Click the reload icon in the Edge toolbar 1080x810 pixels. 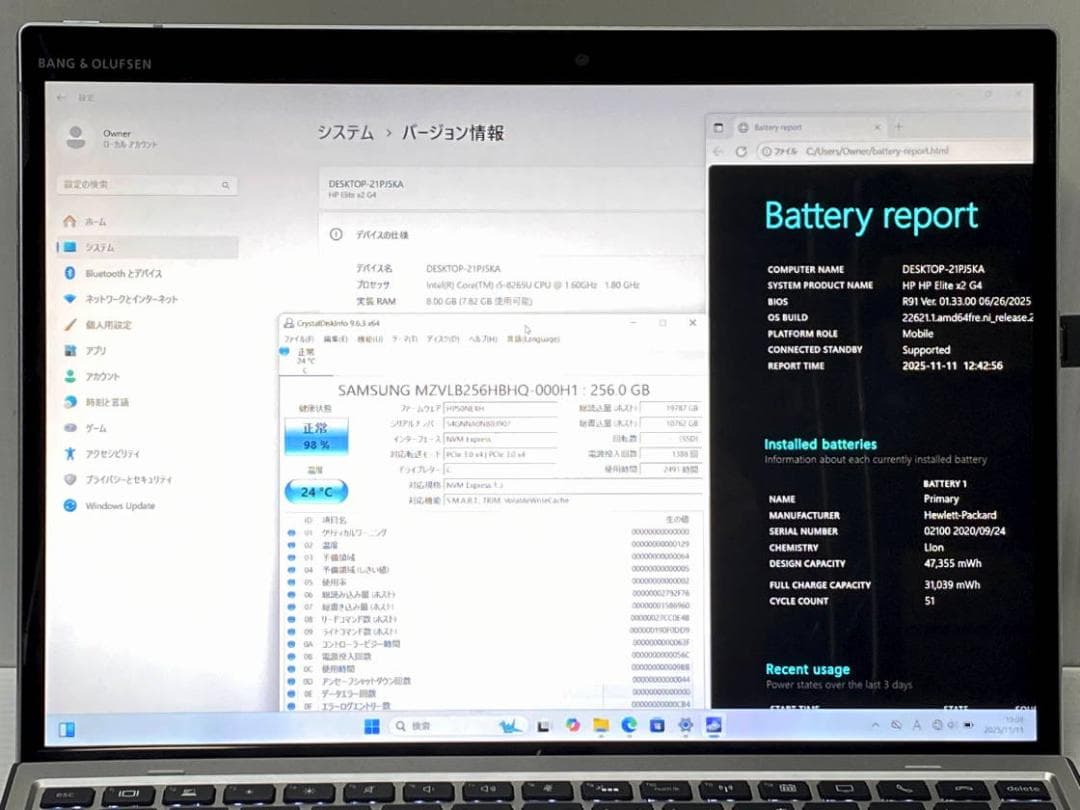pyautogui.click(x=741, y=150)
